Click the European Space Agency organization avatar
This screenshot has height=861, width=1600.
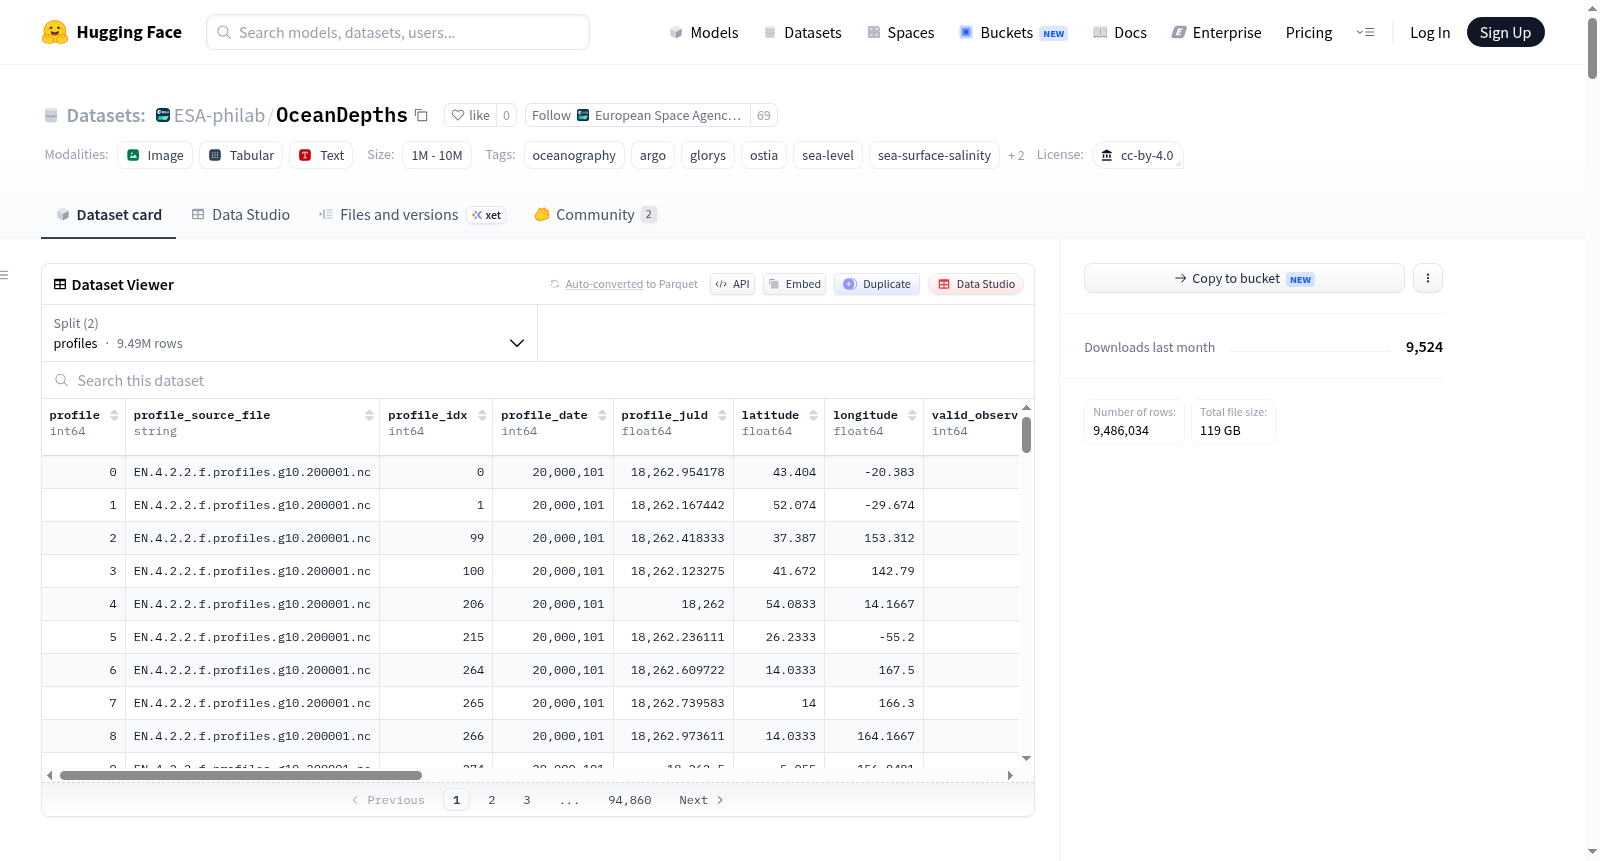(583, 116)
